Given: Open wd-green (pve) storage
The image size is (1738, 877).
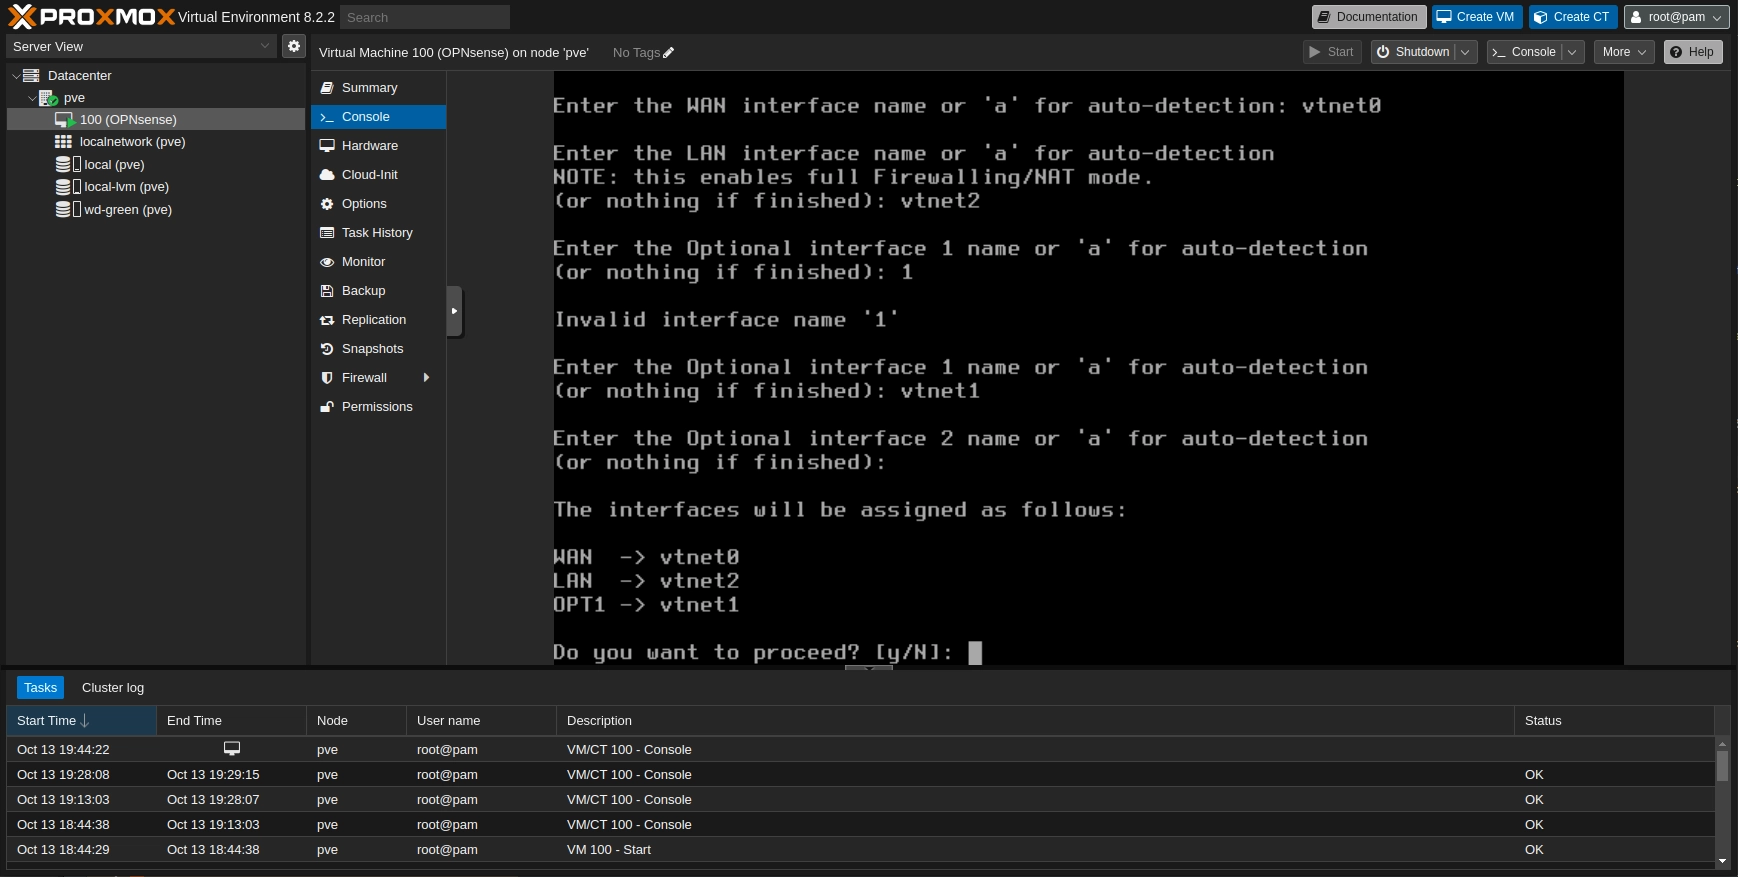Looking at the screenshot, I should point(128,209).
